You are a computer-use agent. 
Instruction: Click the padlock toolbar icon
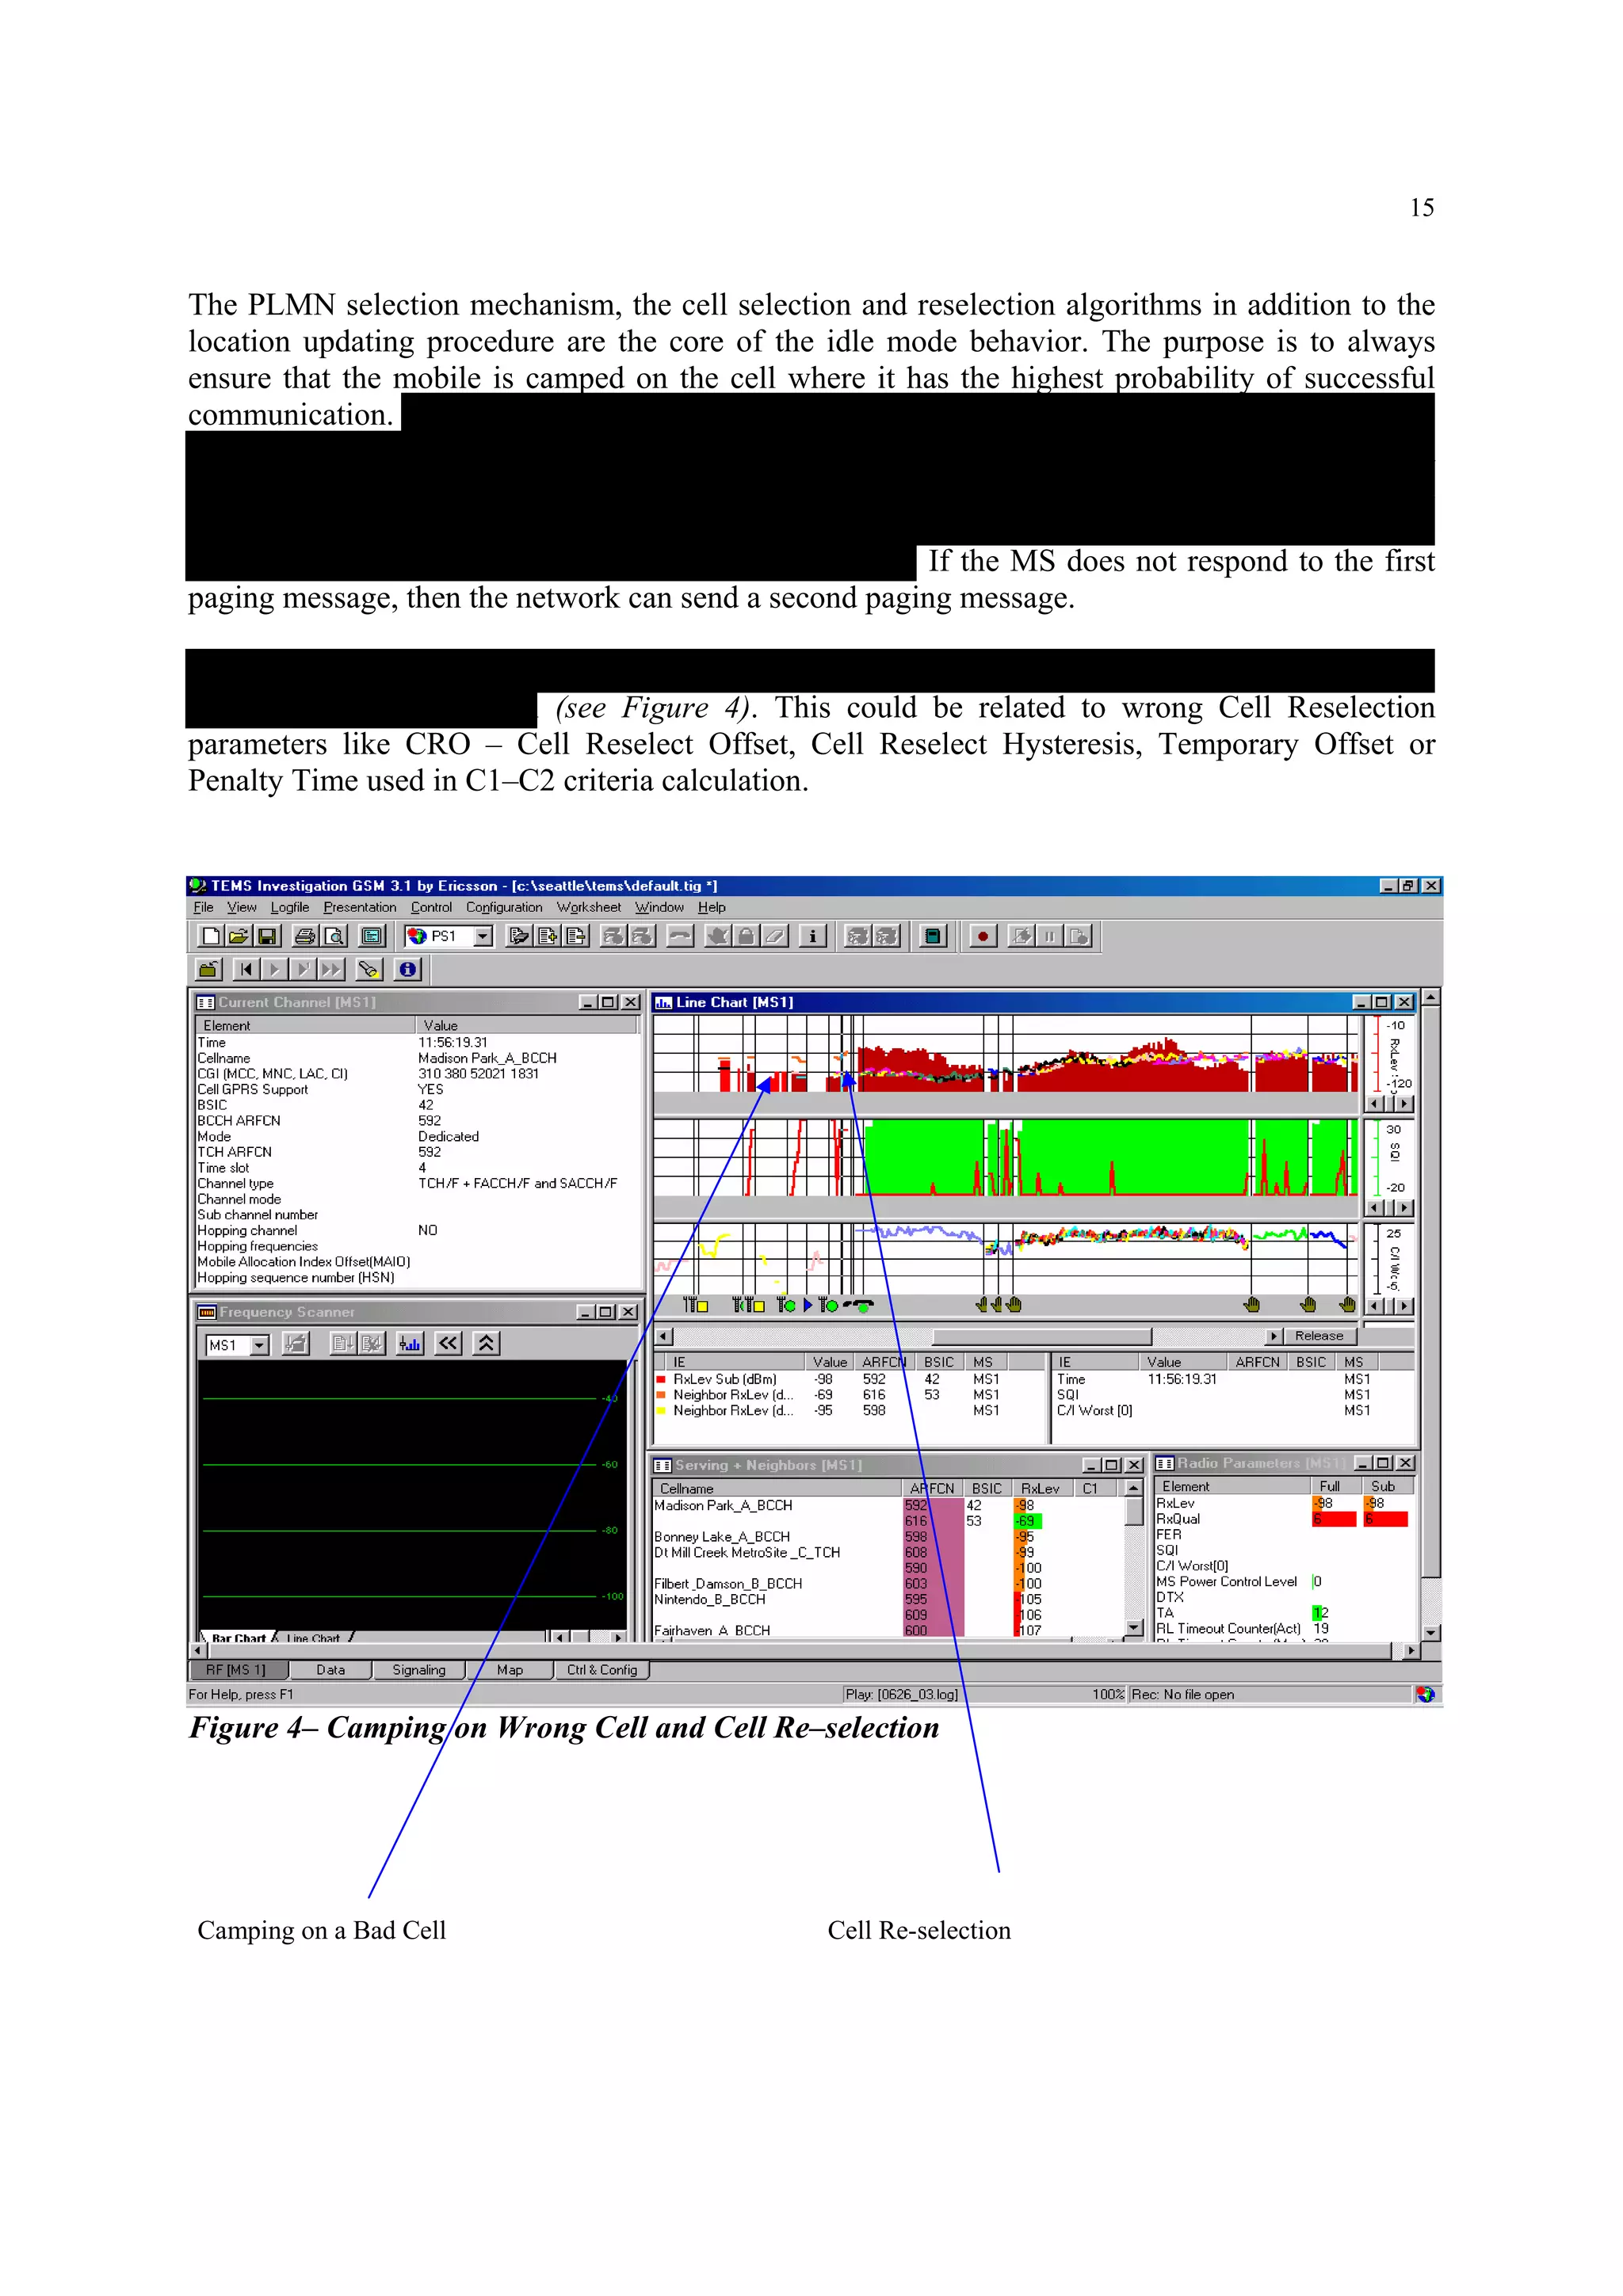pyautogui.click(x=746, y=936)
